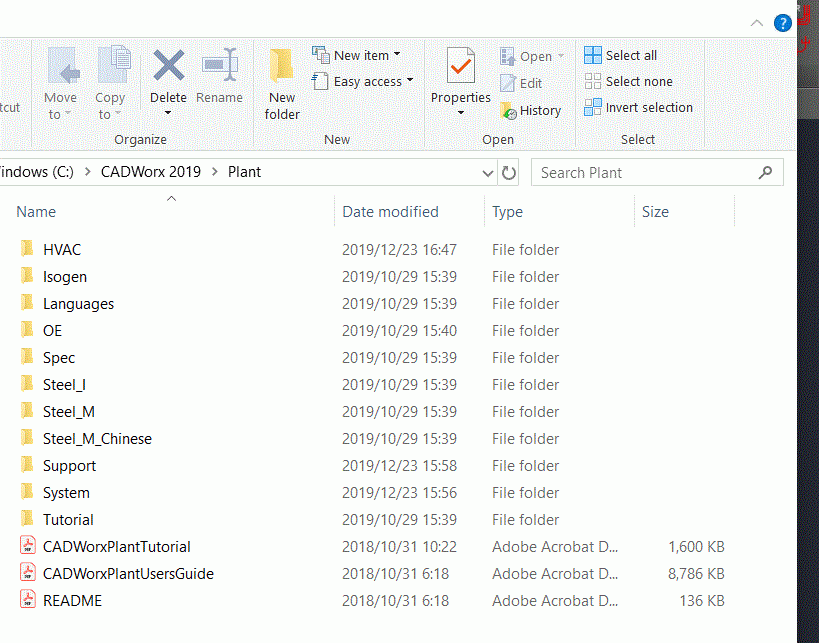Select the Languages folder icon
The image size is (819, 643).
[27, 303]
